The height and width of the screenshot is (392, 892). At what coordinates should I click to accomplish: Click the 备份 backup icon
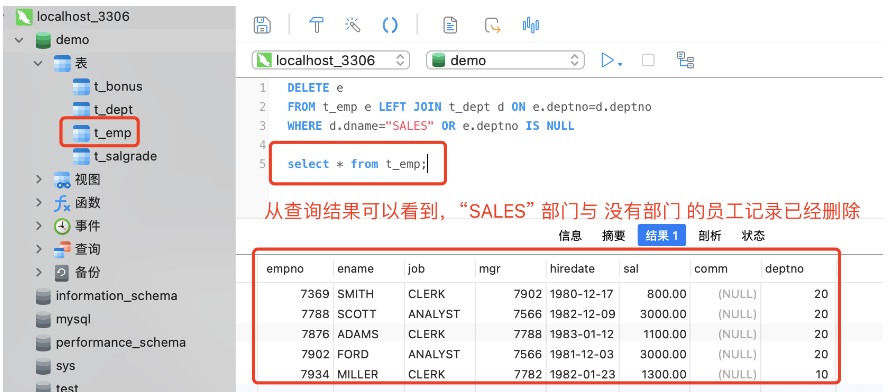62,273
